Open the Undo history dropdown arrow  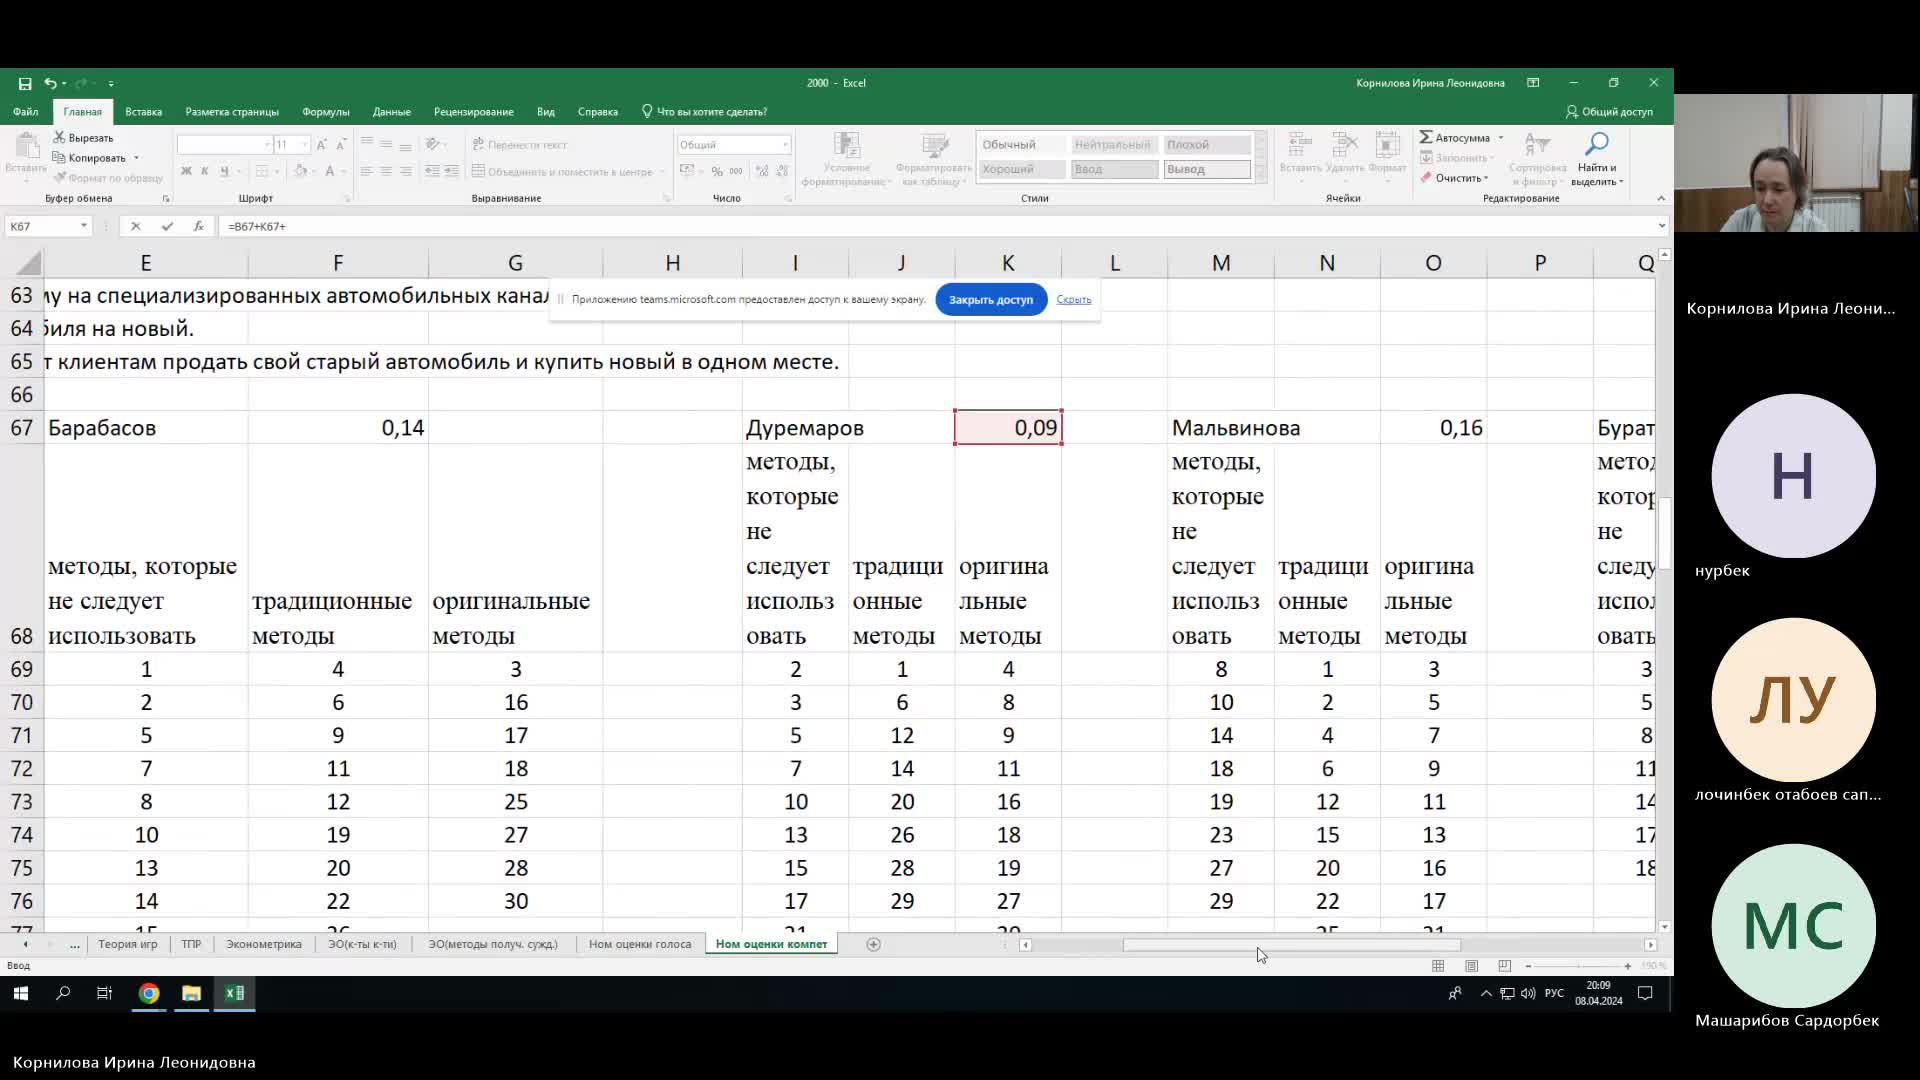pyautogui.click(x=63, y=83)
